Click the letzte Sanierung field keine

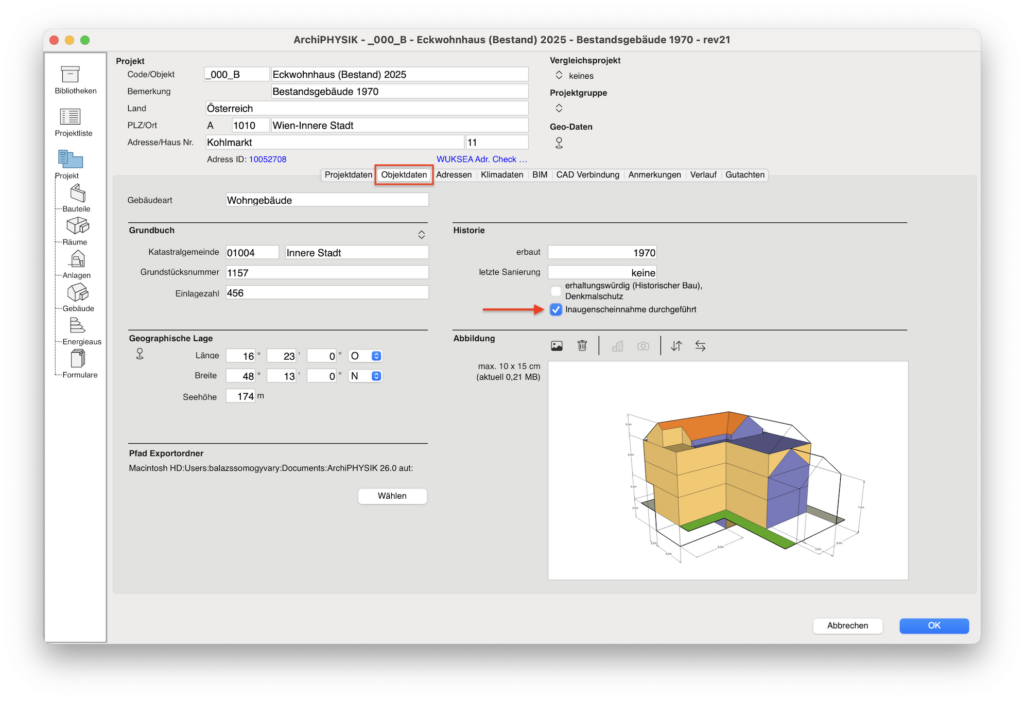click(x=602, y=273)
